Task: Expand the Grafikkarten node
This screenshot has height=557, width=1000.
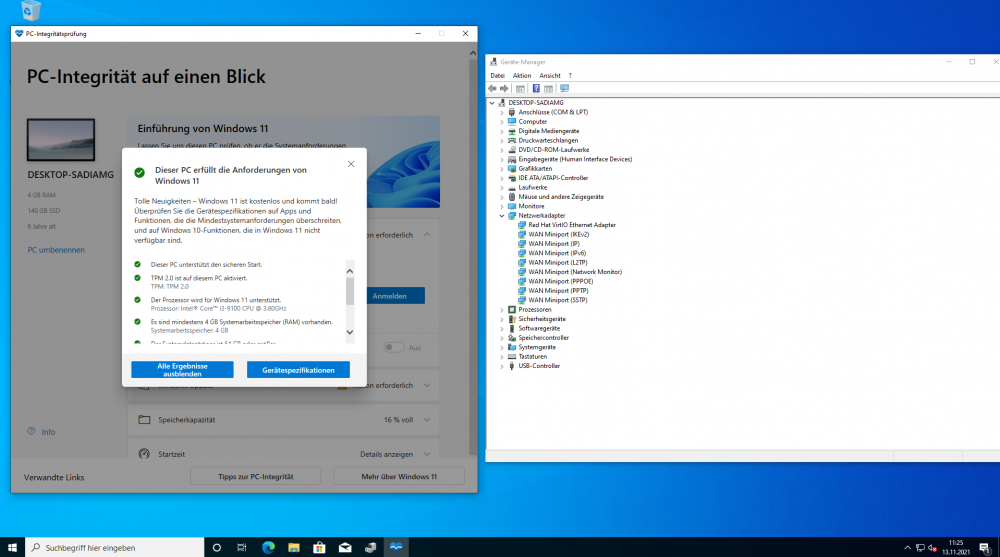Action: coord(502,169)
